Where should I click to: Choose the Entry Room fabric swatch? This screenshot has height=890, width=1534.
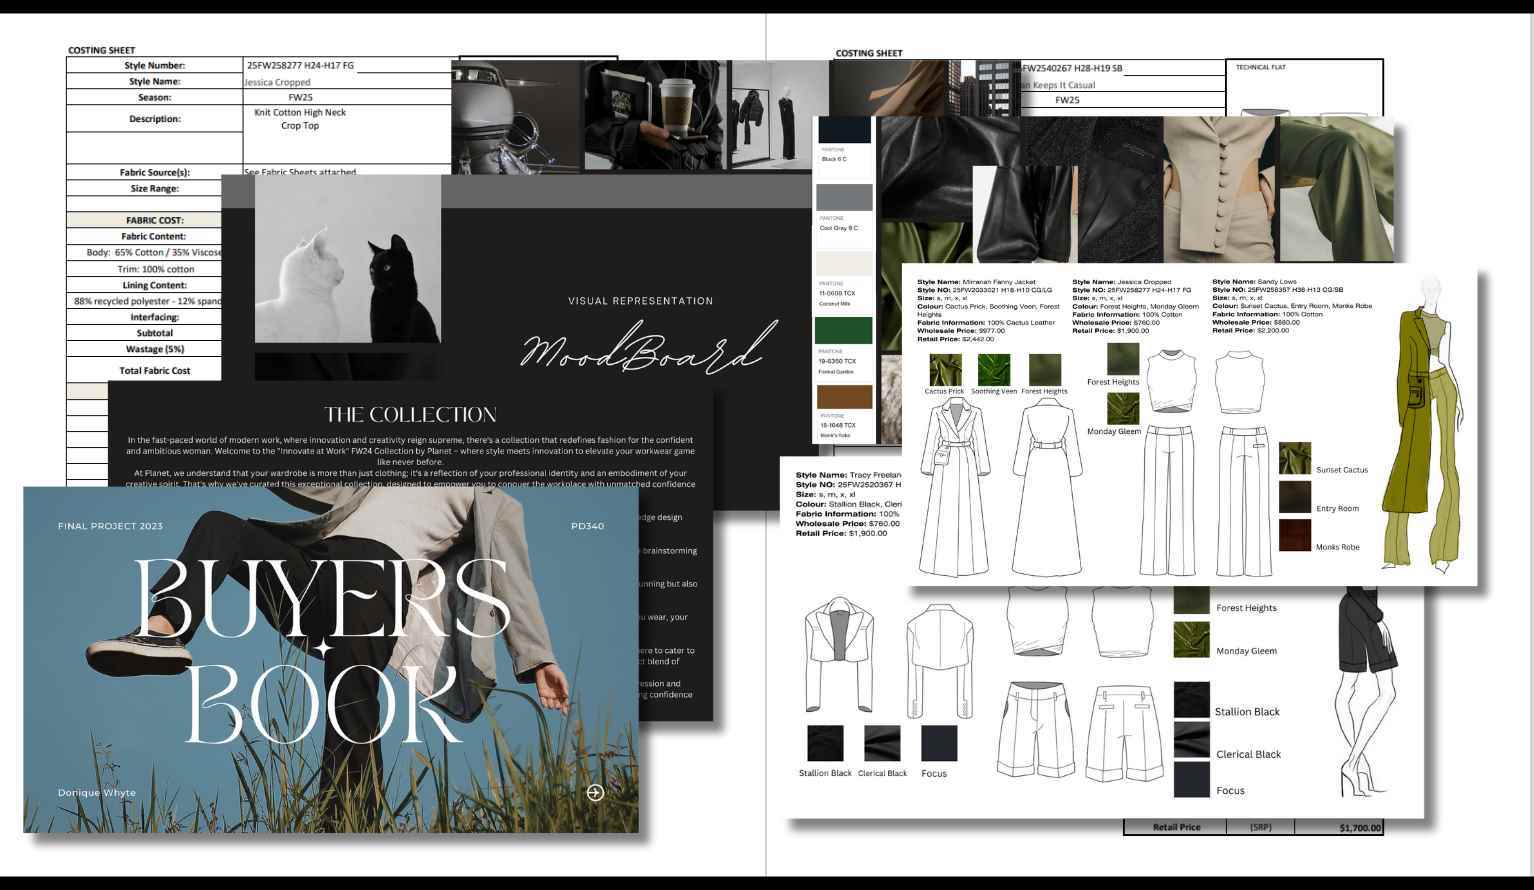(x=1295, y=497)
